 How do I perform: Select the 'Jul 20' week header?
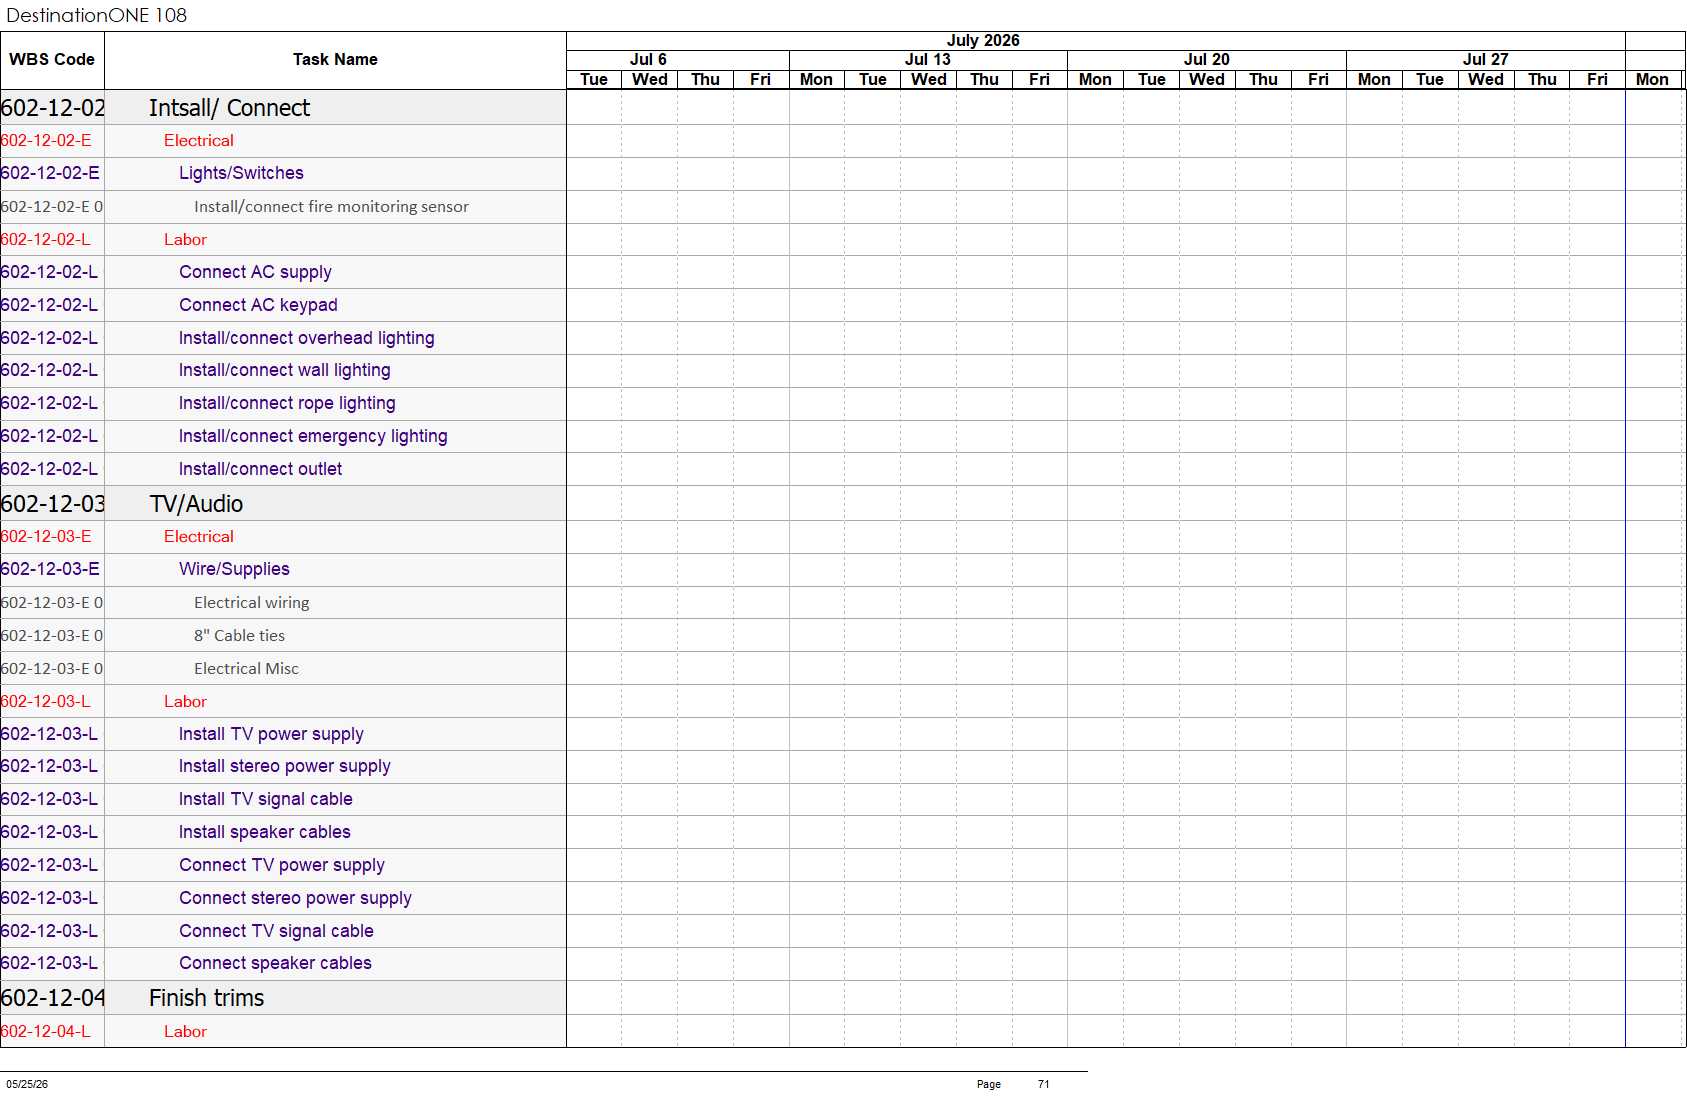[x=1207, y=60]
